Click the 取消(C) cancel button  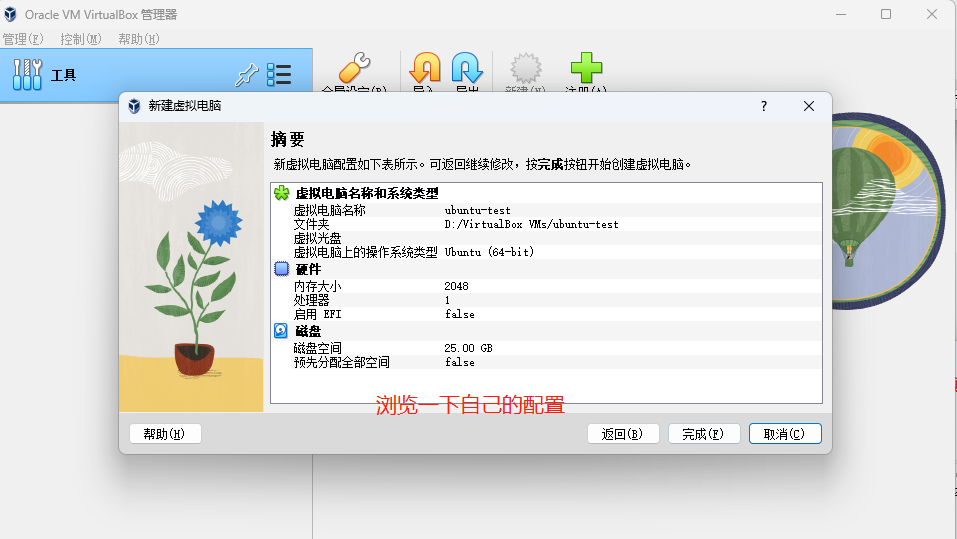(x=785, y=434)
